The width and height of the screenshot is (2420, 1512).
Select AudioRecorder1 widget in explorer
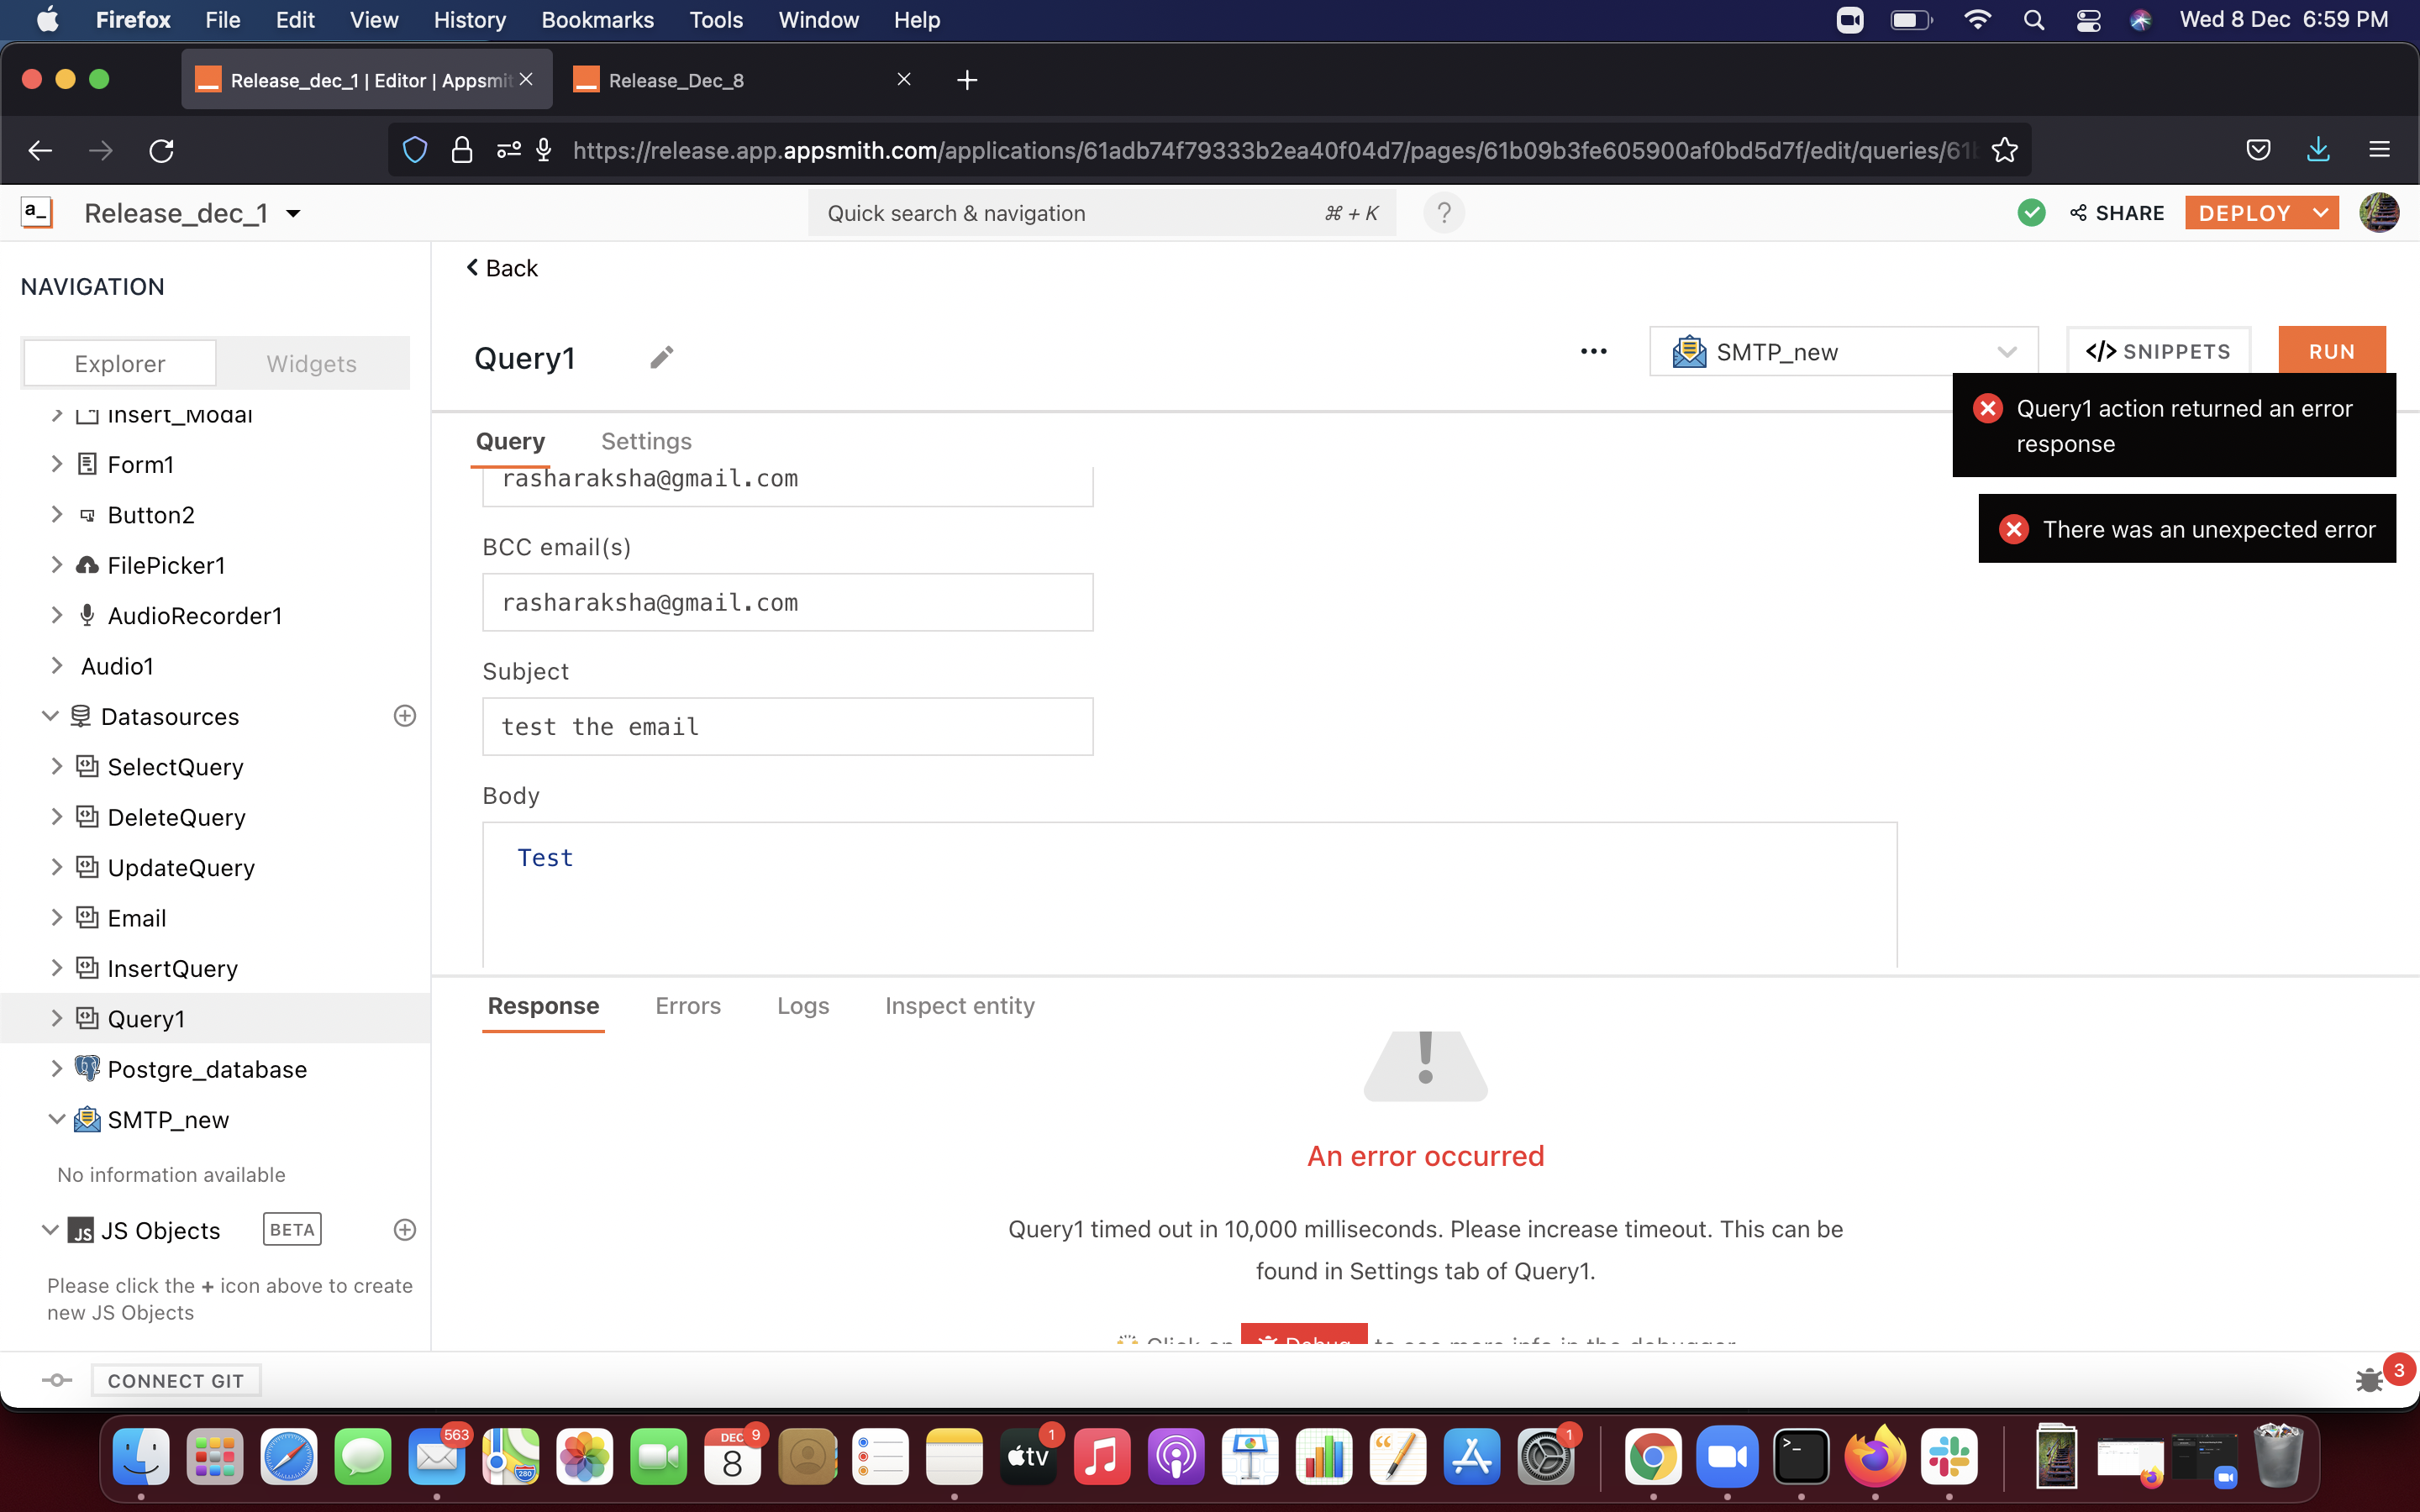(x=194, y=616)
